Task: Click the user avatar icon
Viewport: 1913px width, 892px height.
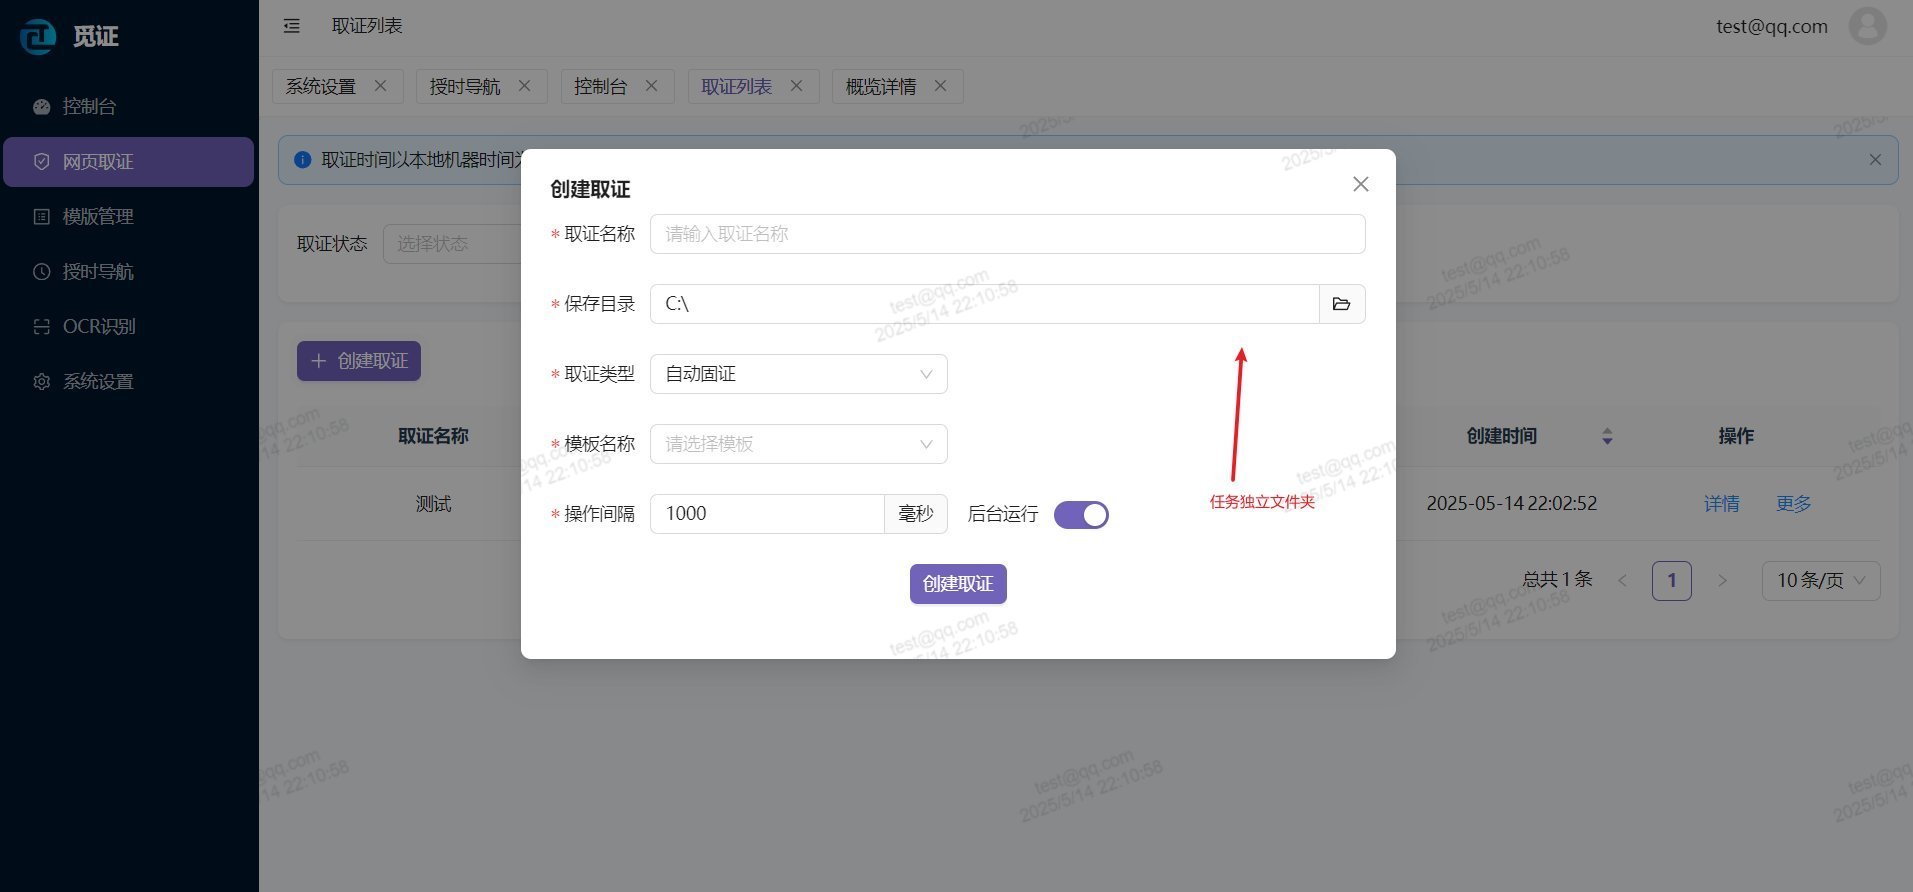Action: click(x=1867, y=27)
